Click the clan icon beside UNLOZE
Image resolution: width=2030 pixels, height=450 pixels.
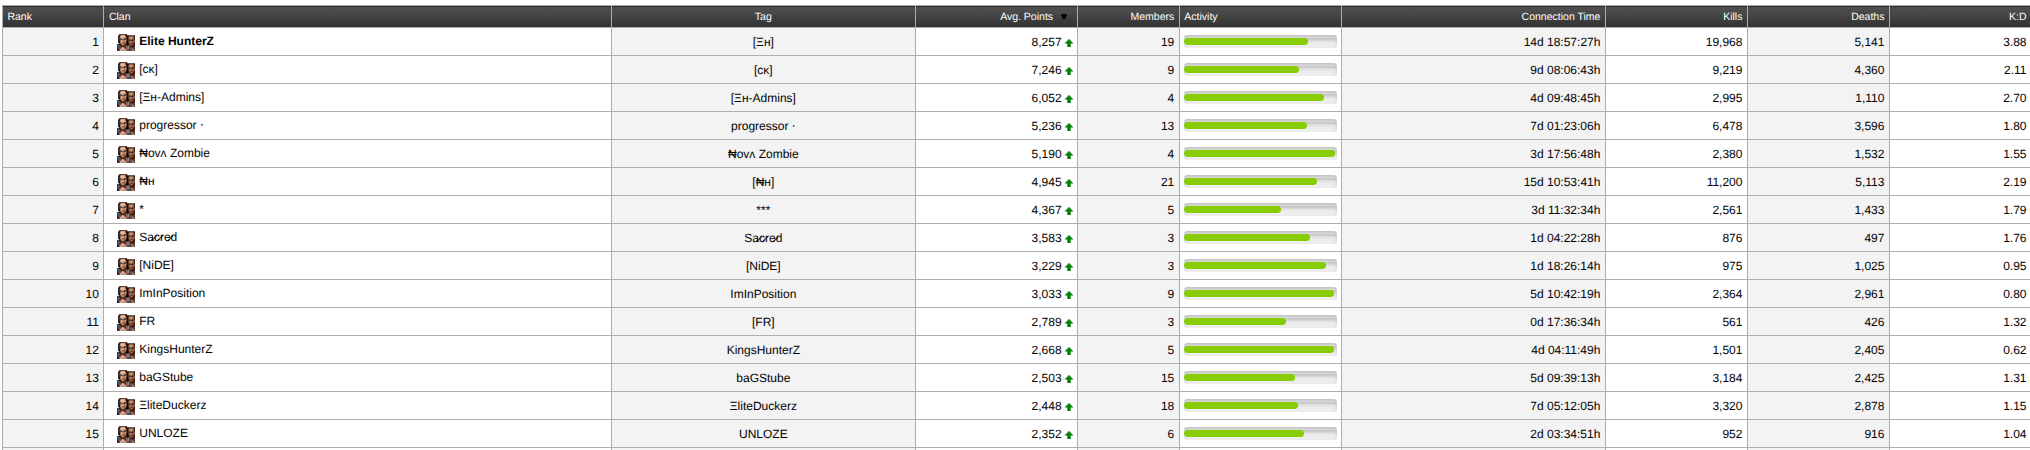pyautogui.click(x=126, y=434)
